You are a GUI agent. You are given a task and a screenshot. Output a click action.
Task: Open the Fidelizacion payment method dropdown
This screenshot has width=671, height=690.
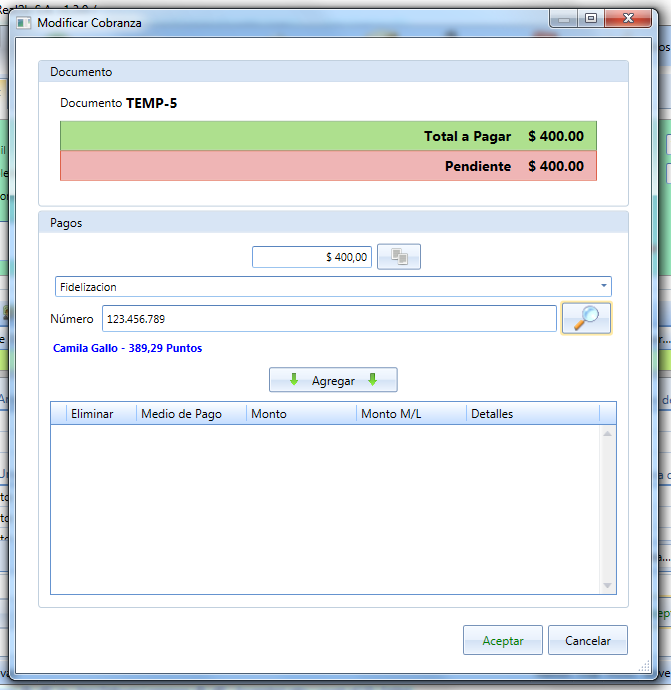[333, 286]
